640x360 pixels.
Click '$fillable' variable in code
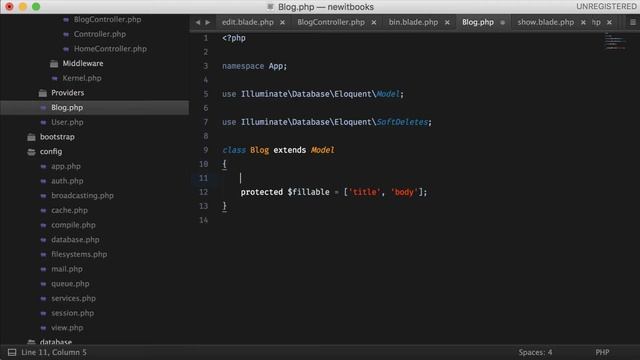click(x=308, y=192)
